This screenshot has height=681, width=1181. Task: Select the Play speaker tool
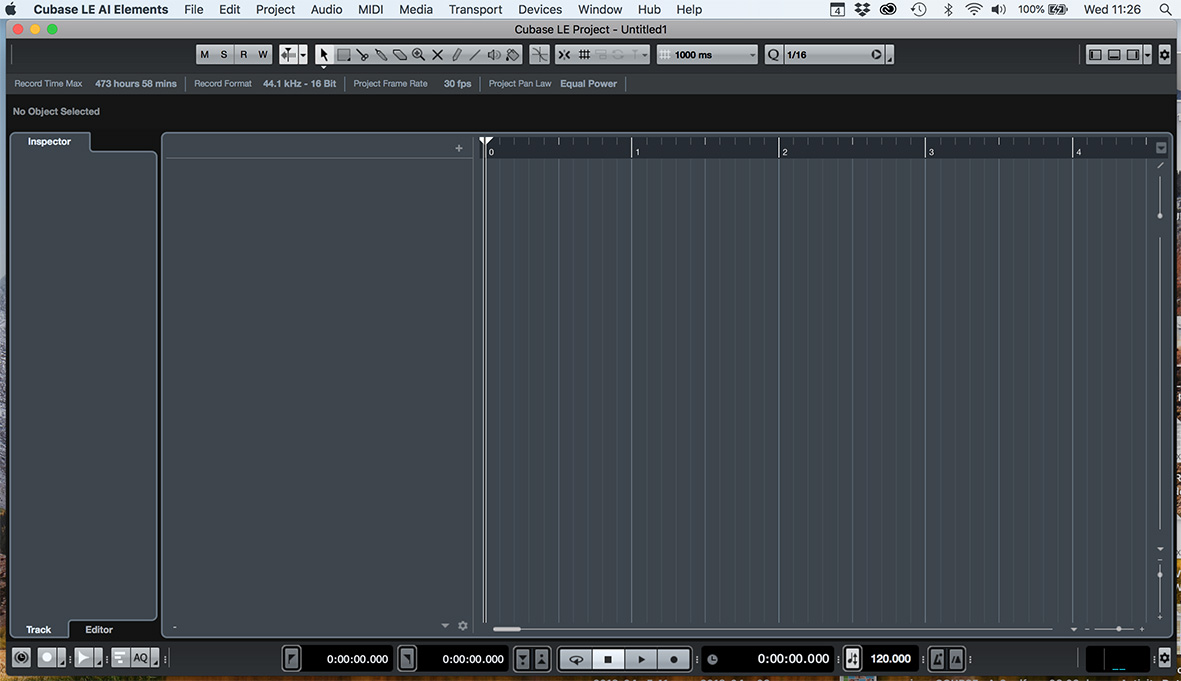coord(494,54)
